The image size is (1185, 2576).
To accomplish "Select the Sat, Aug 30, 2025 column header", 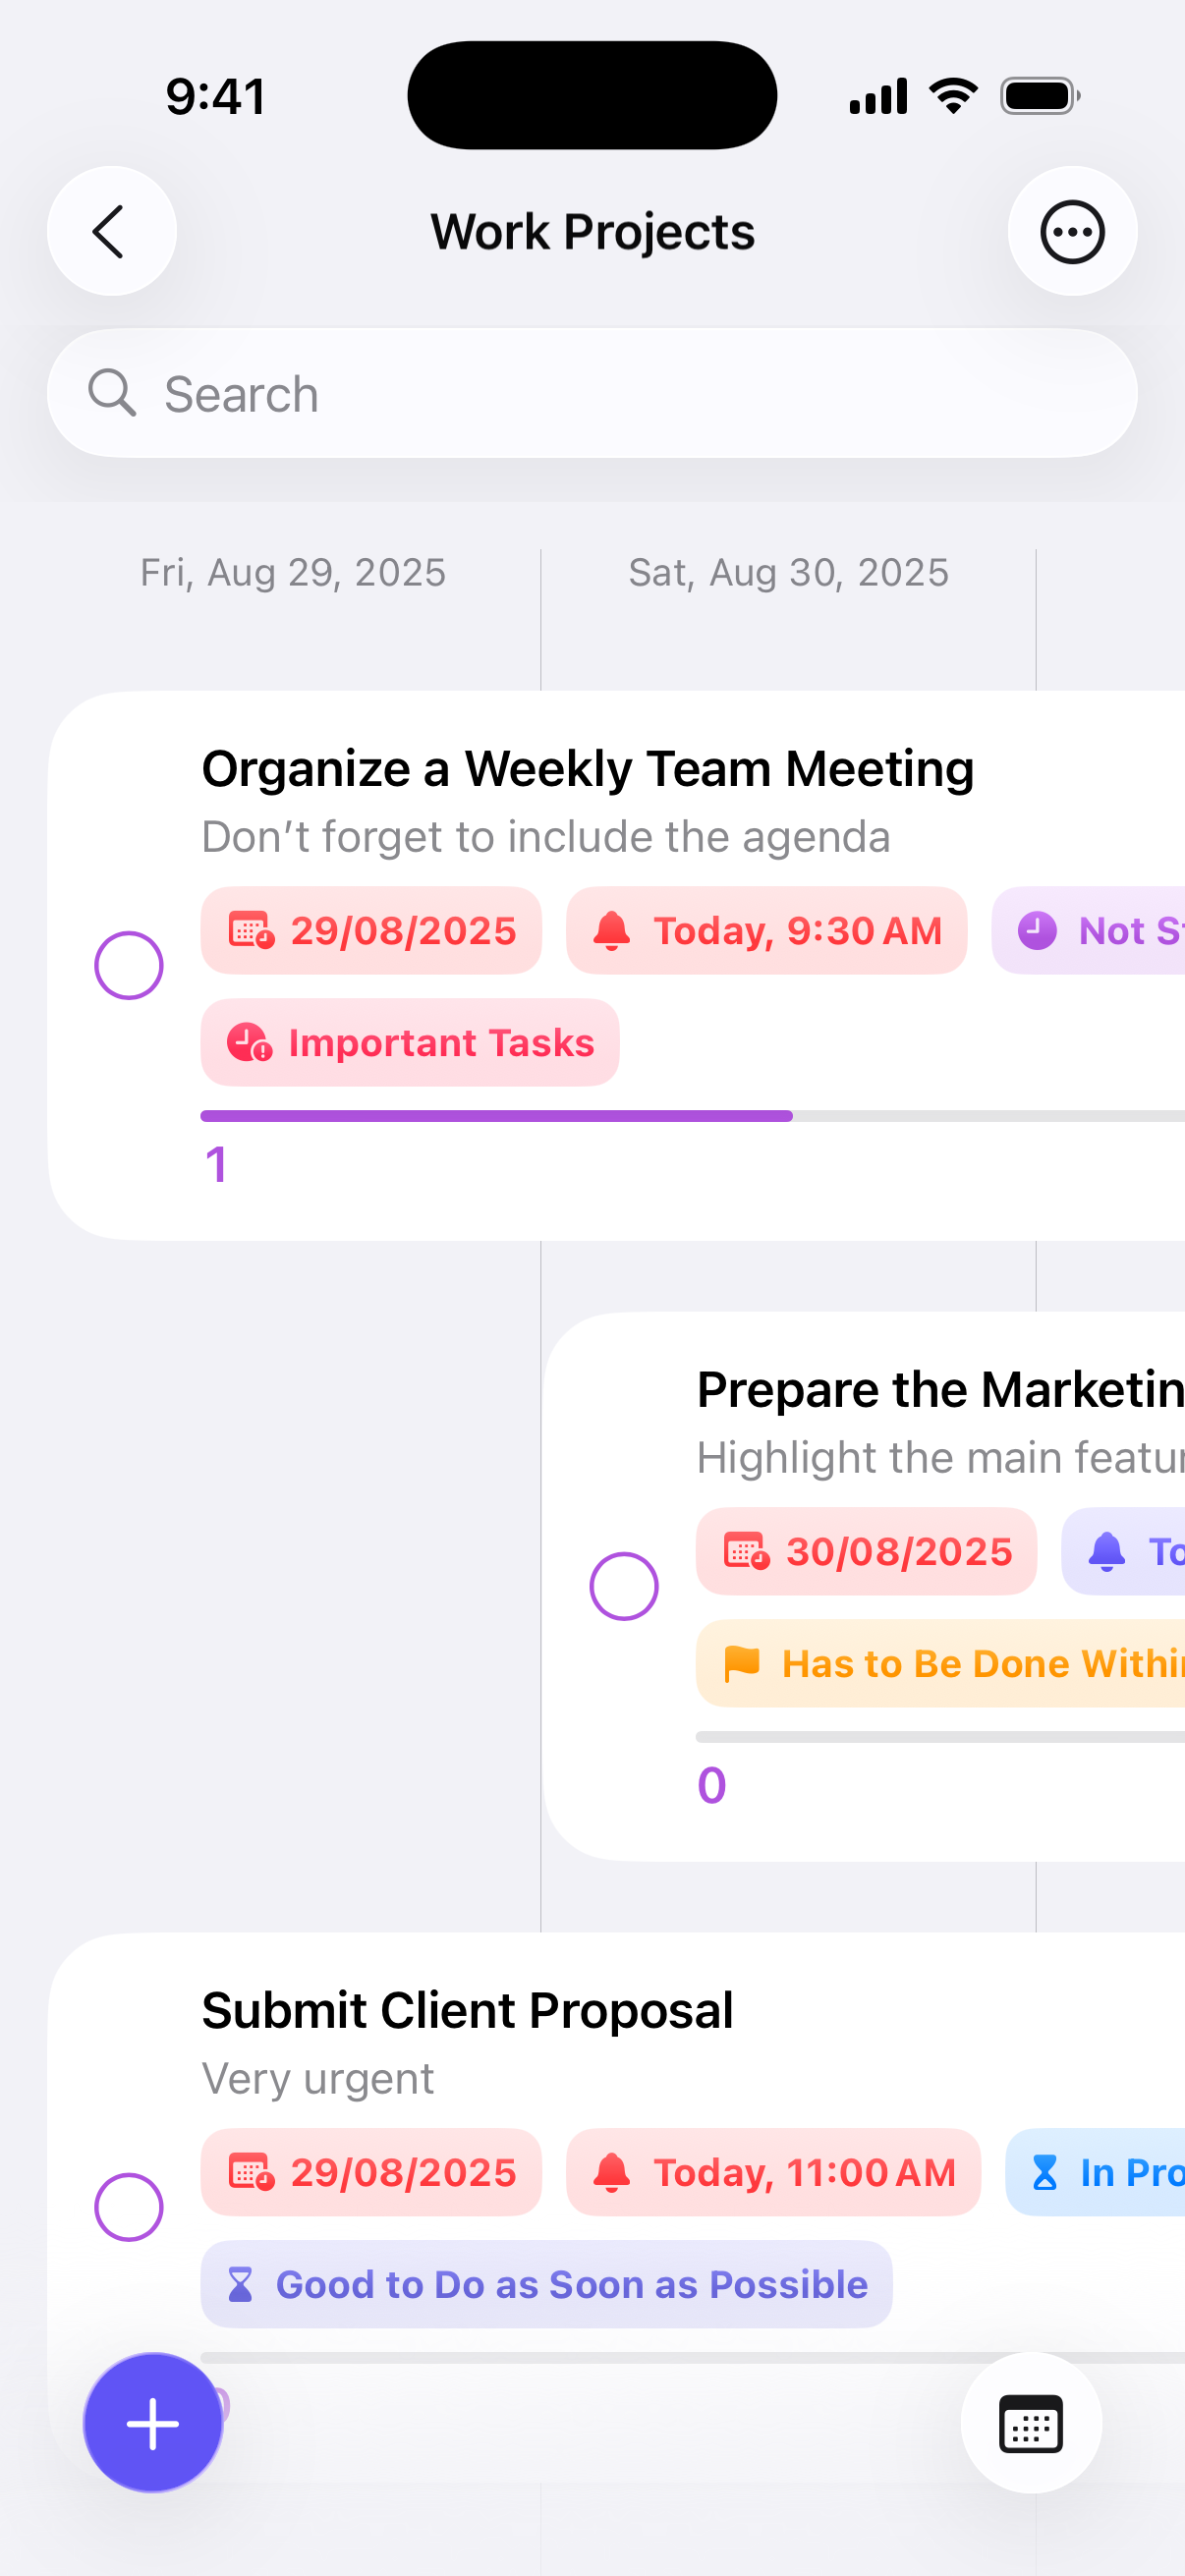I will coord(788,573).
